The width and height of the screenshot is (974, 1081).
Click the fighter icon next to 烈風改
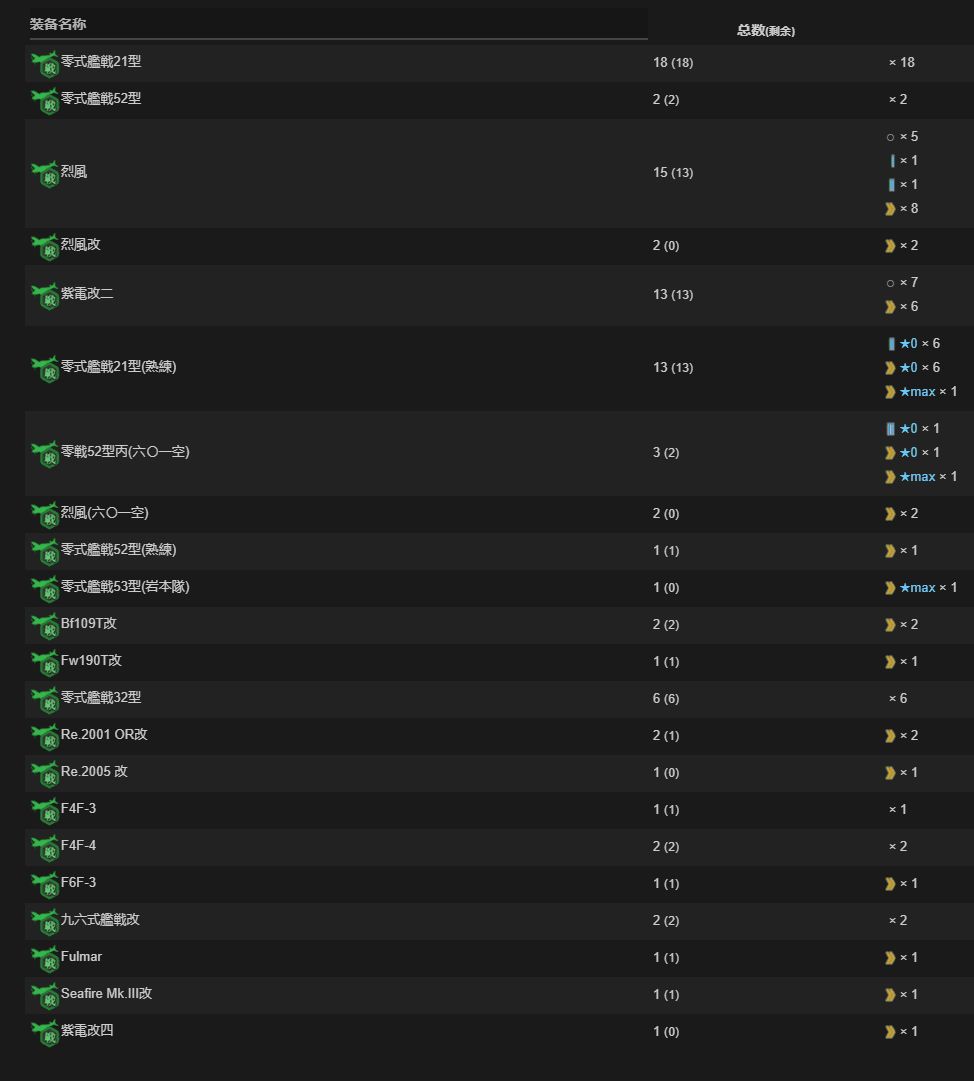(x=45, y=247)
